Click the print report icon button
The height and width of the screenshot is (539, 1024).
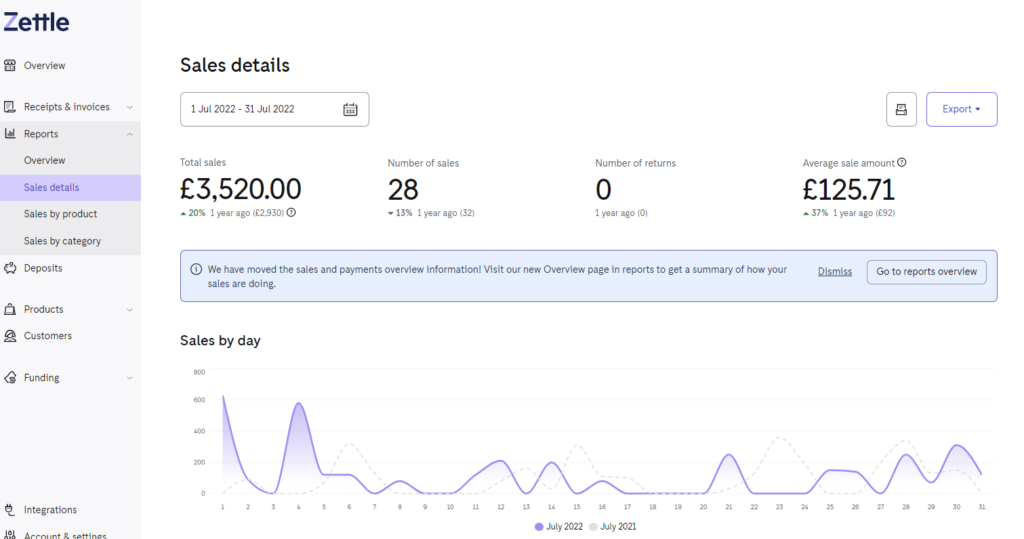(901, 109)
